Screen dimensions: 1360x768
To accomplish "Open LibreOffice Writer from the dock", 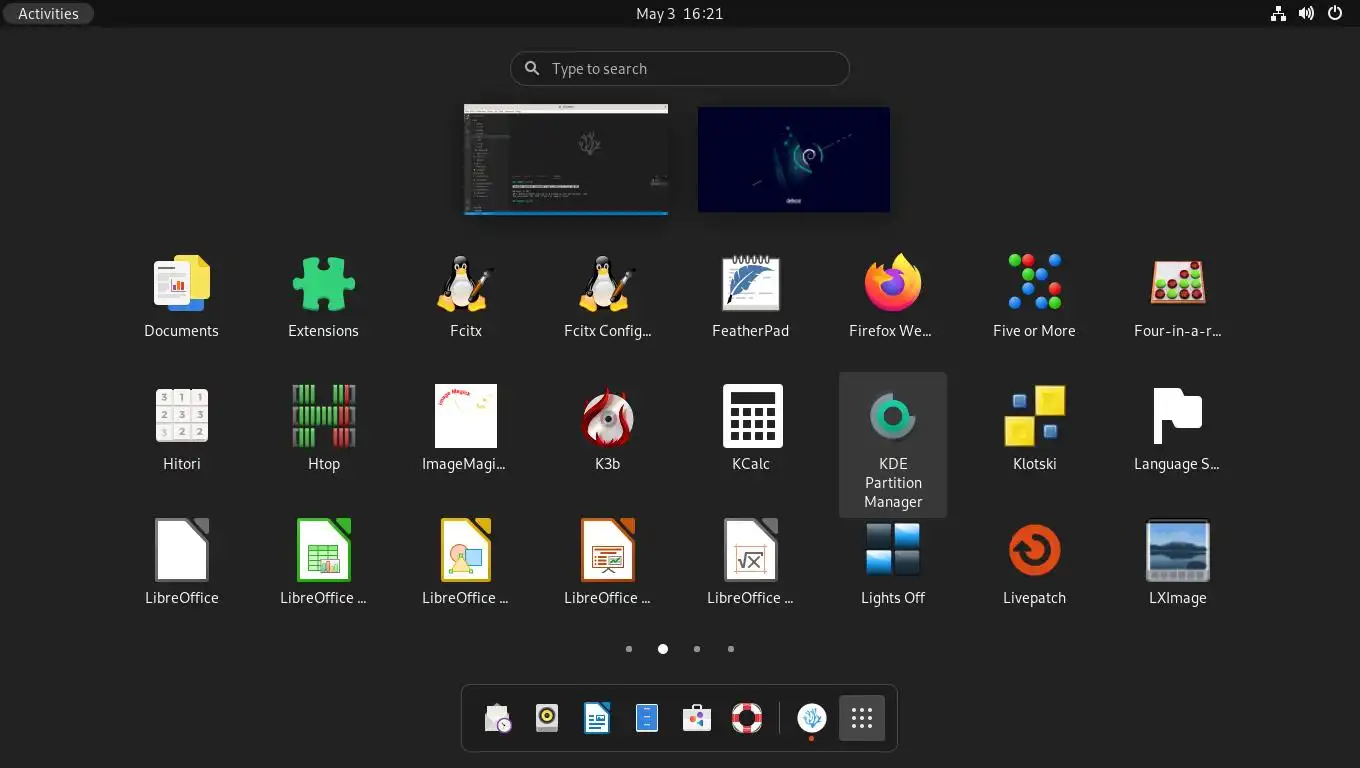I will [x=597, y=718].
